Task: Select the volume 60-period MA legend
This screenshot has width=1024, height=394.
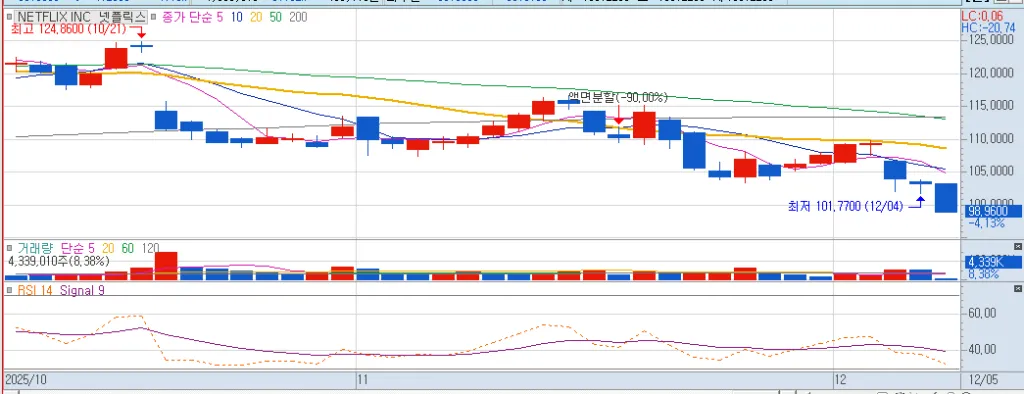Action: click(127, 248)
